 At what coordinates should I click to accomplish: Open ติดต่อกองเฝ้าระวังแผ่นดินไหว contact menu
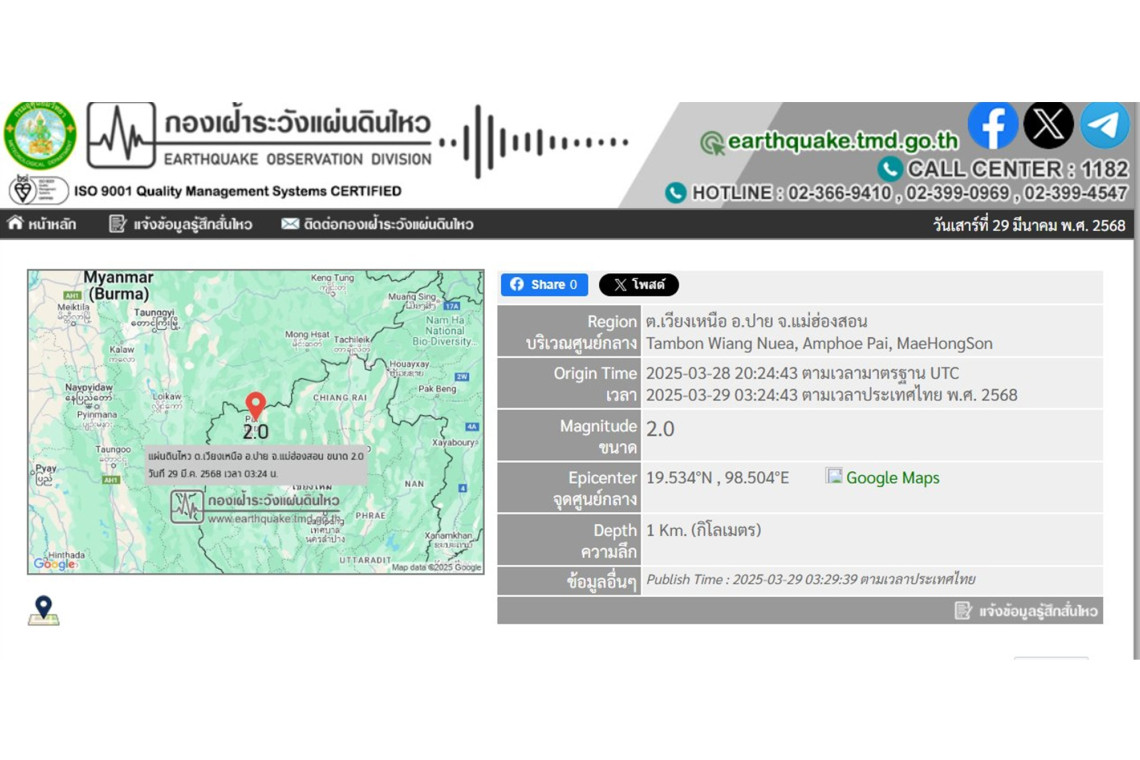[377, 224]
